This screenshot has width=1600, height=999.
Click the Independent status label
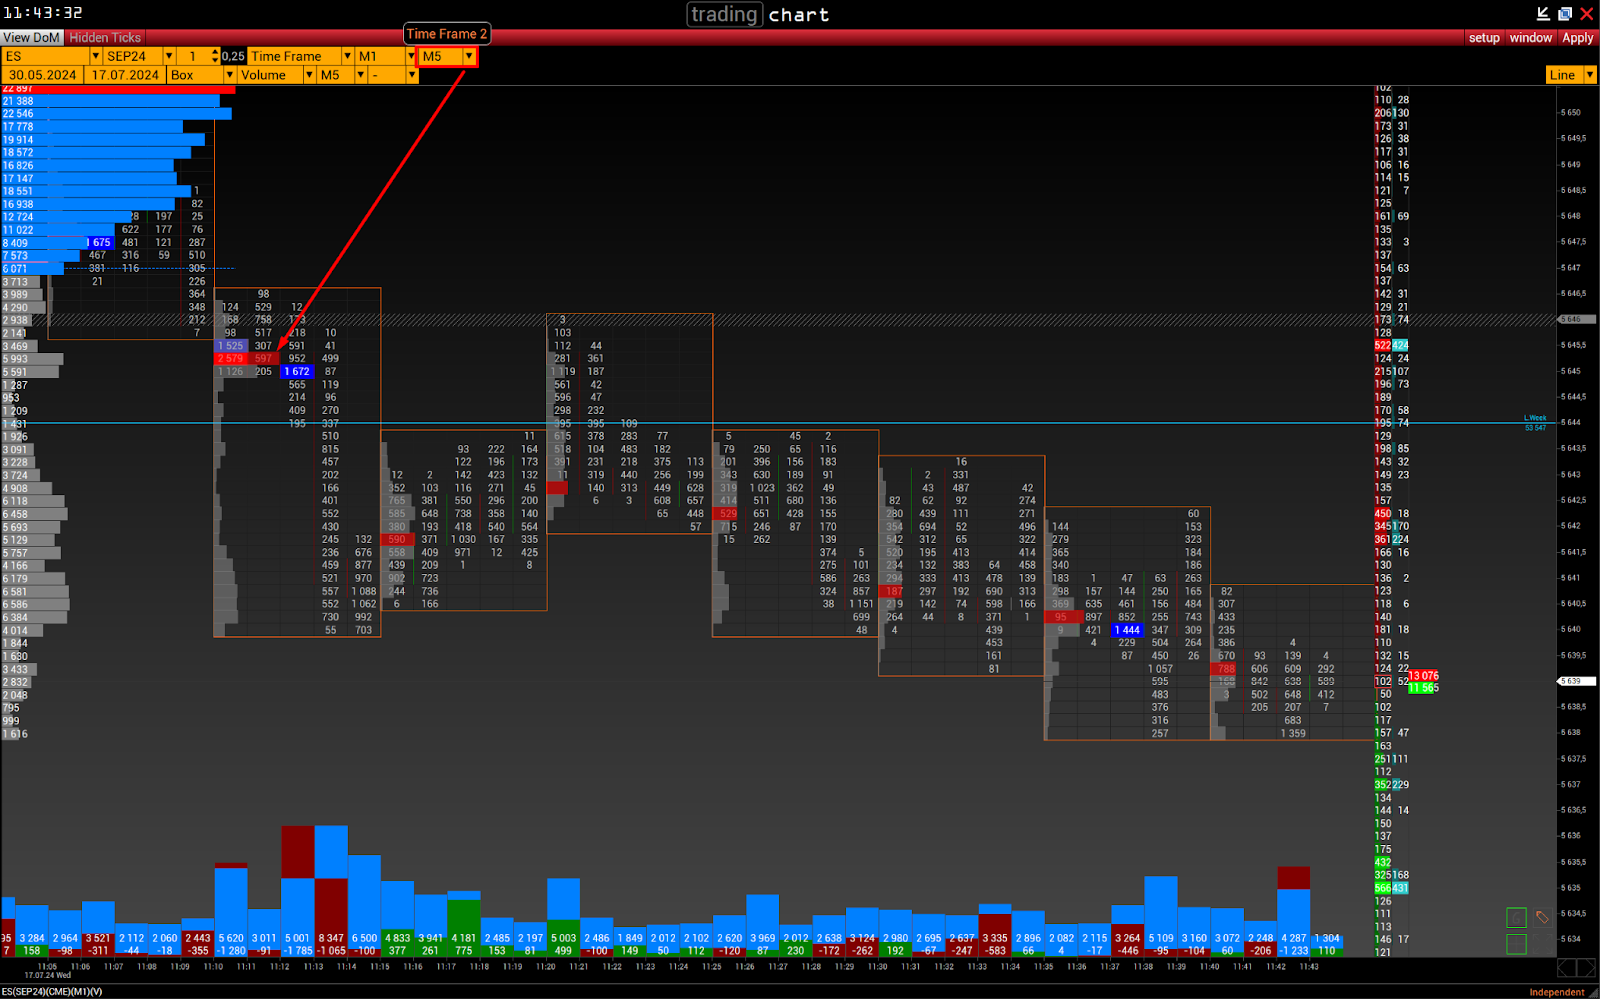[x=1556, y=992]
